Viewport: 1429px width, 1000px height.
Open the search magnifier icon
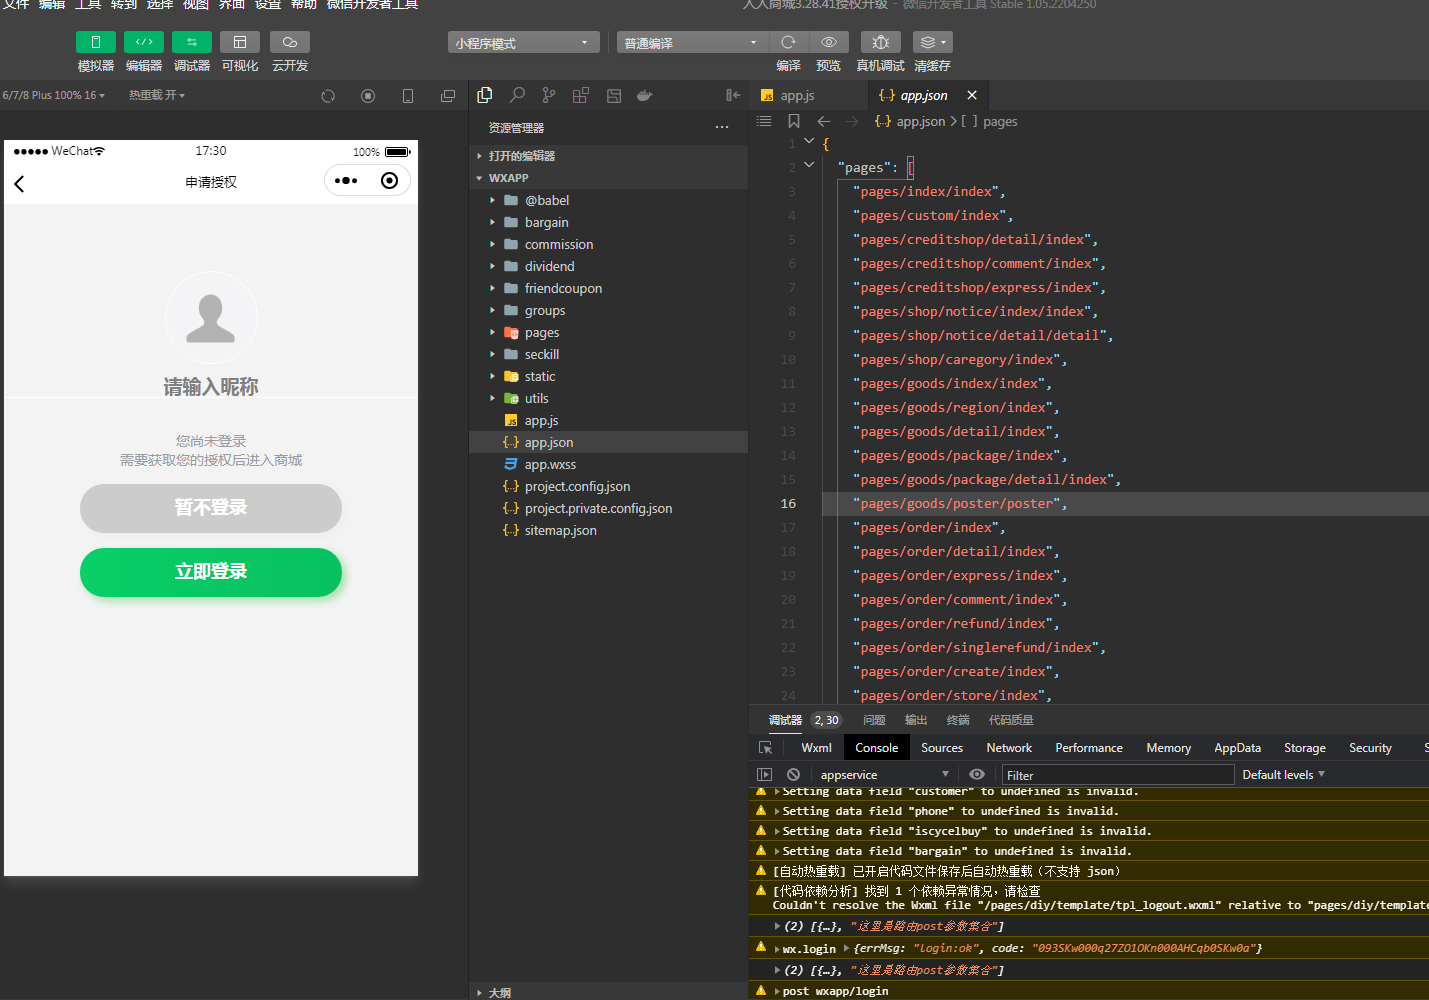(x=517, y=95)
